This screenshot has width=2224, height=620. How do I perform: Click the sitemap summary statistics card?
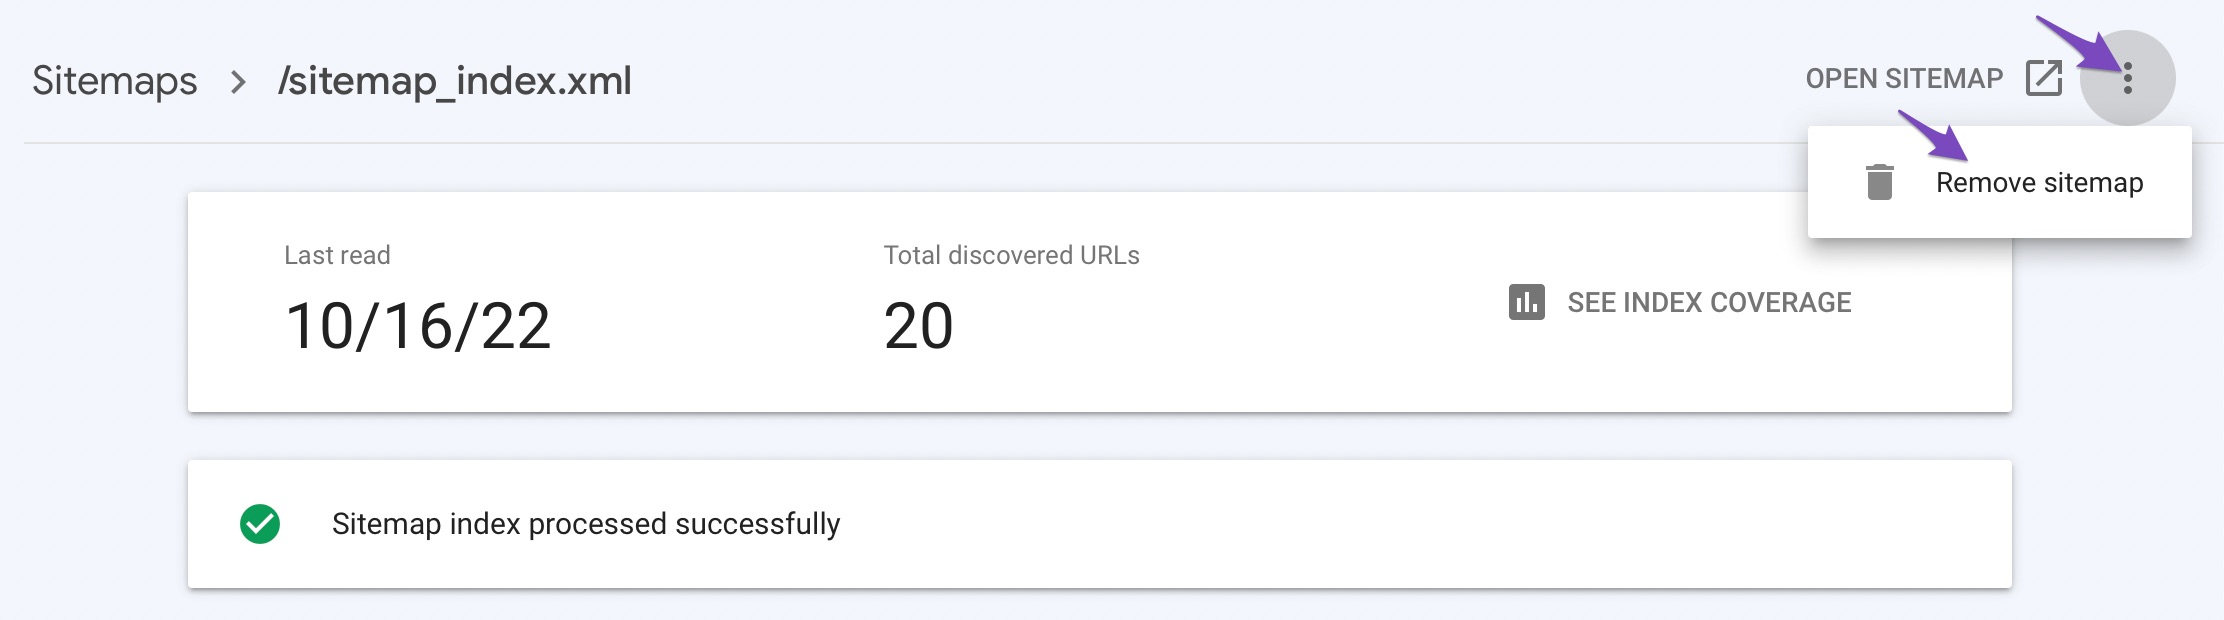point(1100,302)
